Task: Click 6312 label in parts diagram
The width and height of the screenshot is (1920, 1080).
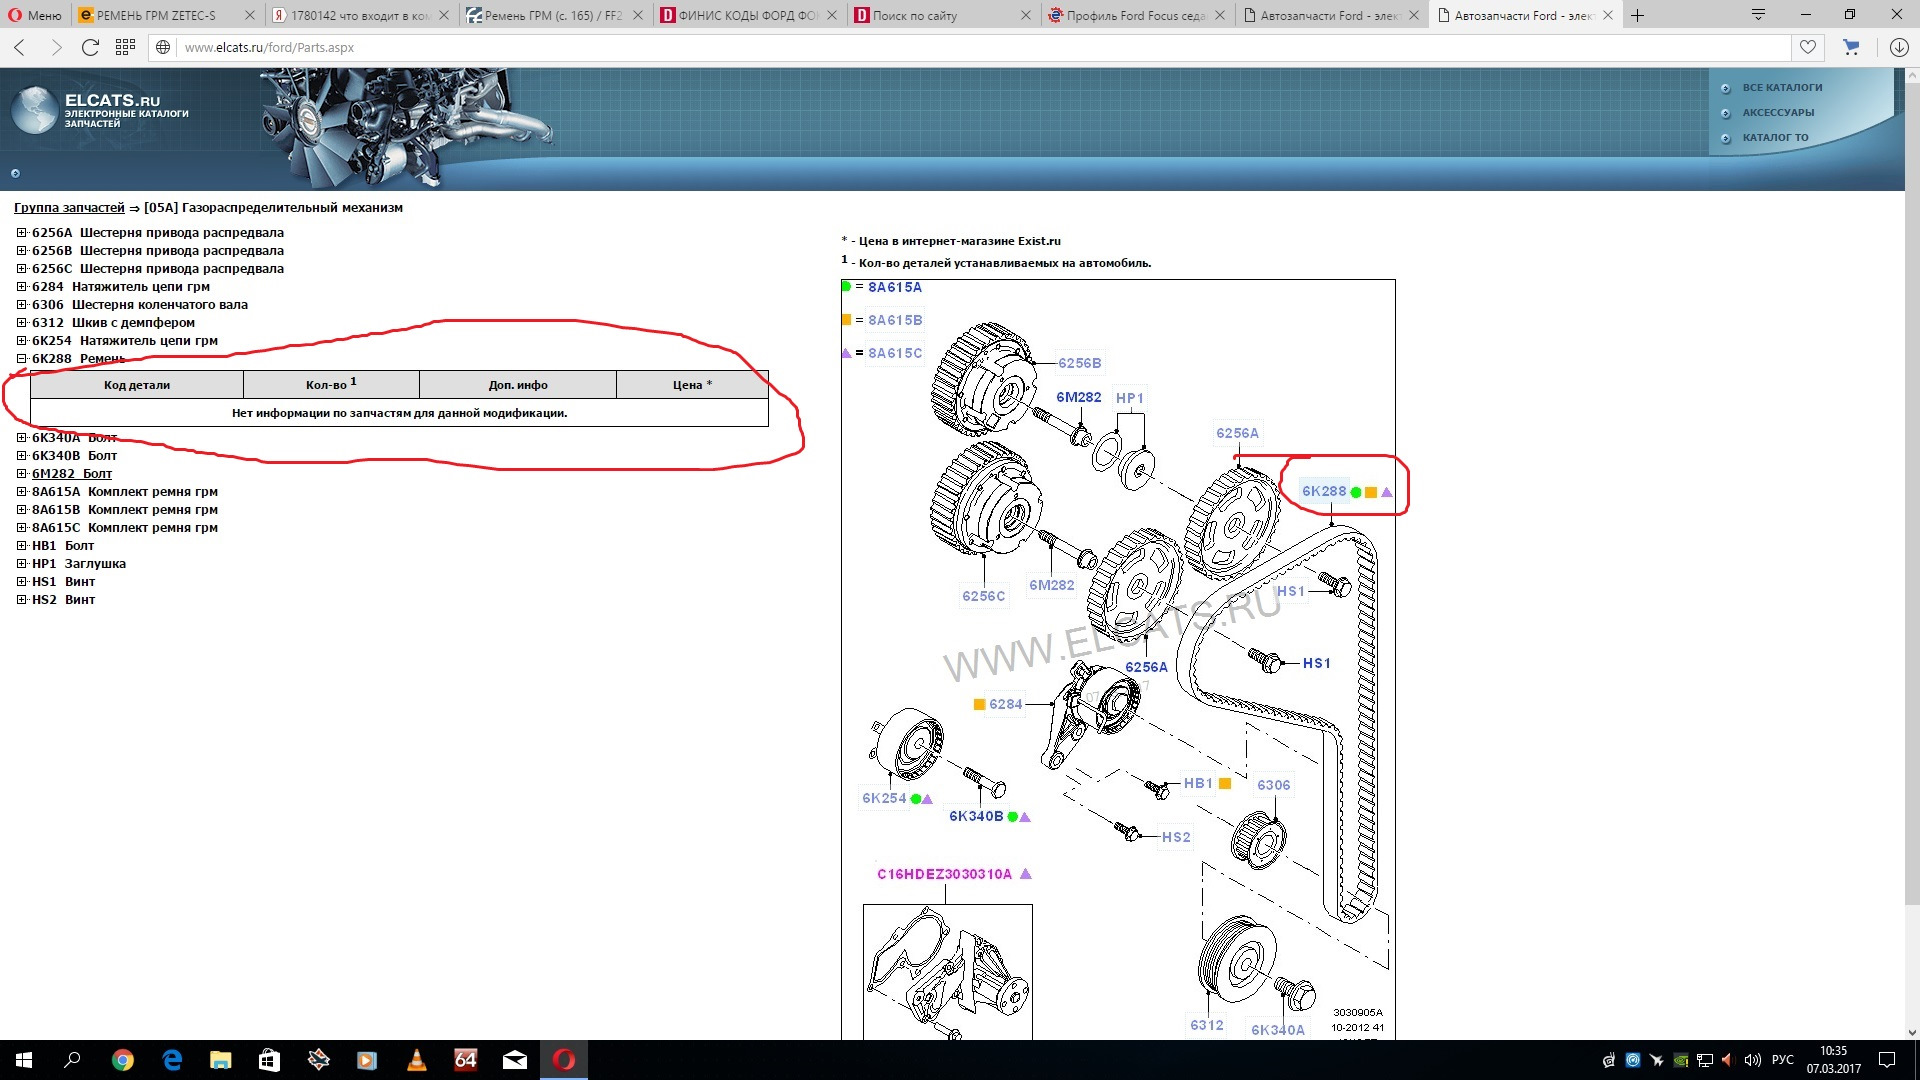Action: pos(1207,1025)
